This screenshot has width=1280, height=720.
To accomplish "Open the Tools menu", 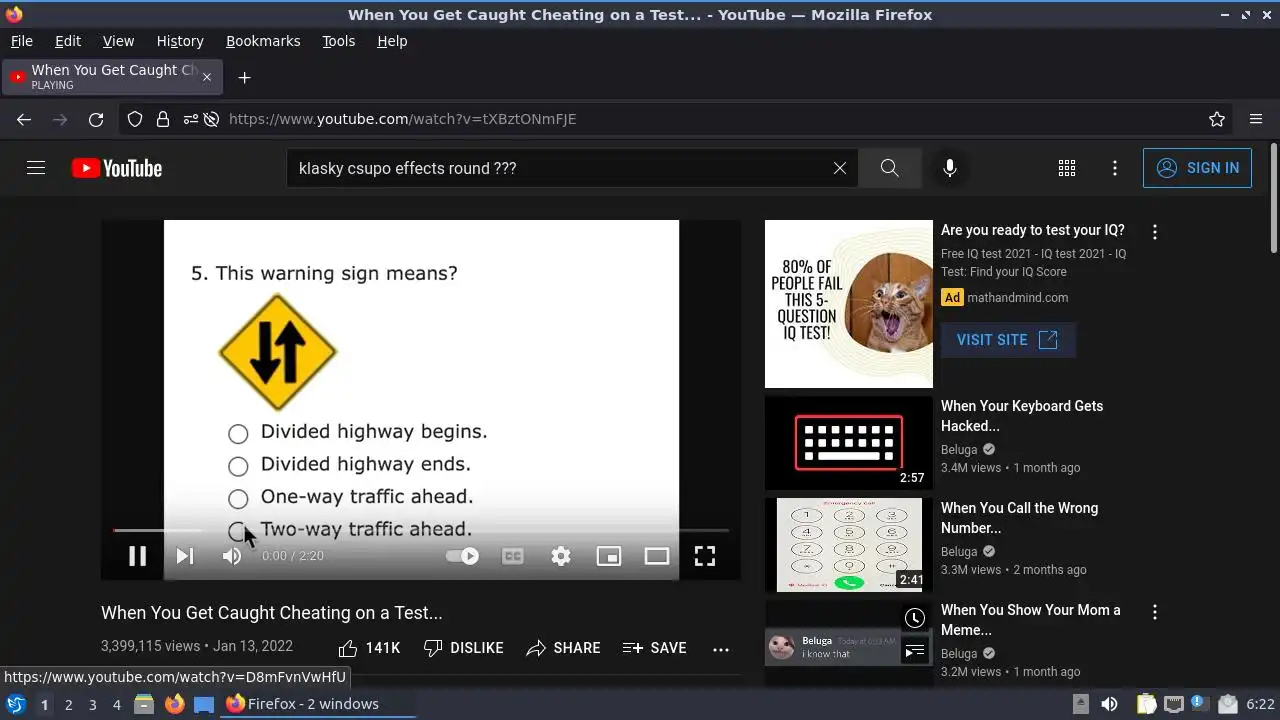I will tap(338, 41).
